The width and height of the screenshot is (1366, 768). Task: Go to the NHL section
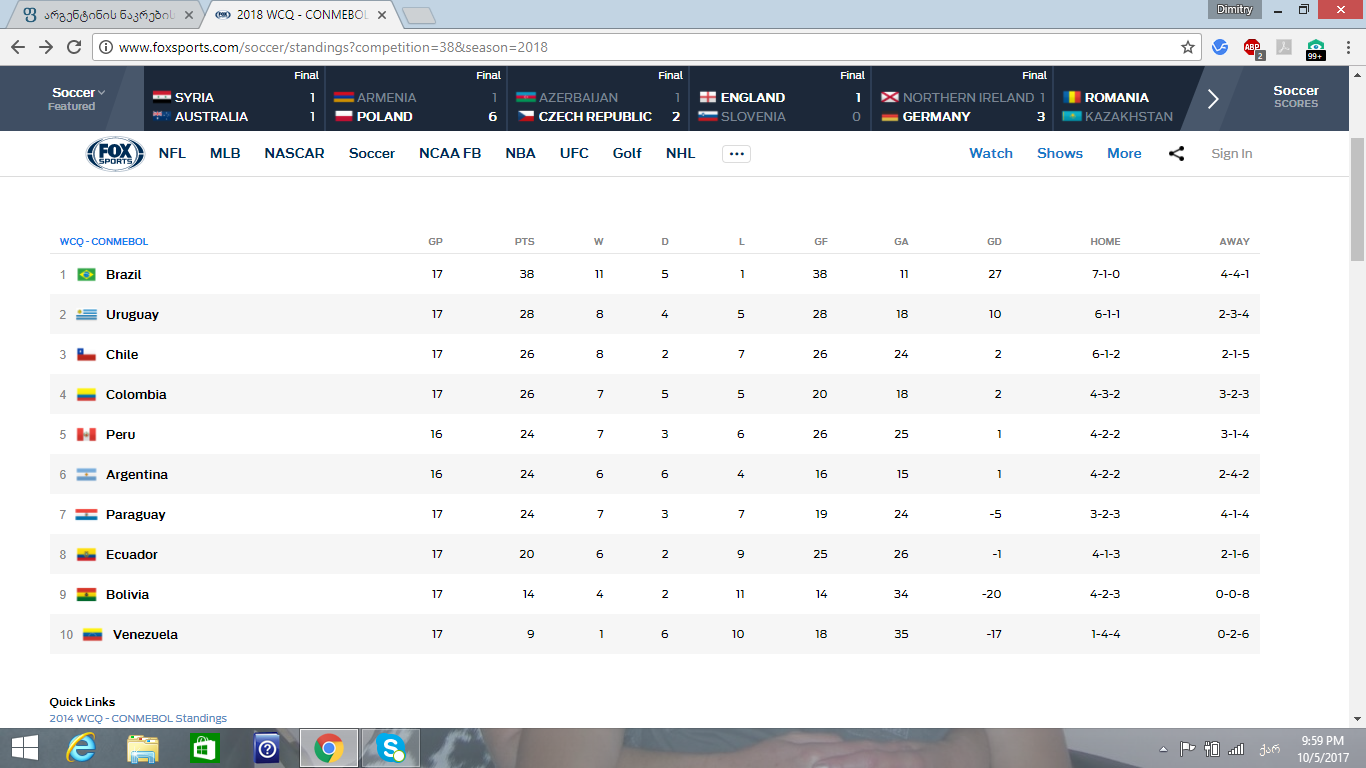pyautogui.click(x=680, y=153)
